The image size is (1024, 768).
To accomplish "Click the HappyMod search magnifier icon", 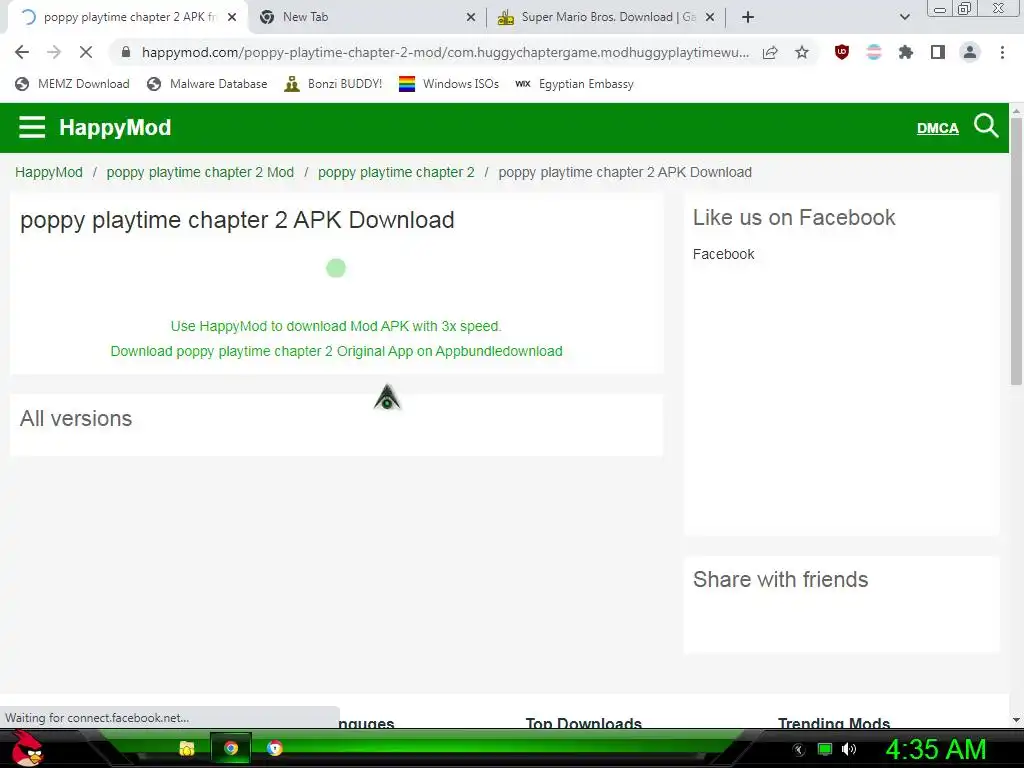I will pyautogui.click(x=986, y=125).
